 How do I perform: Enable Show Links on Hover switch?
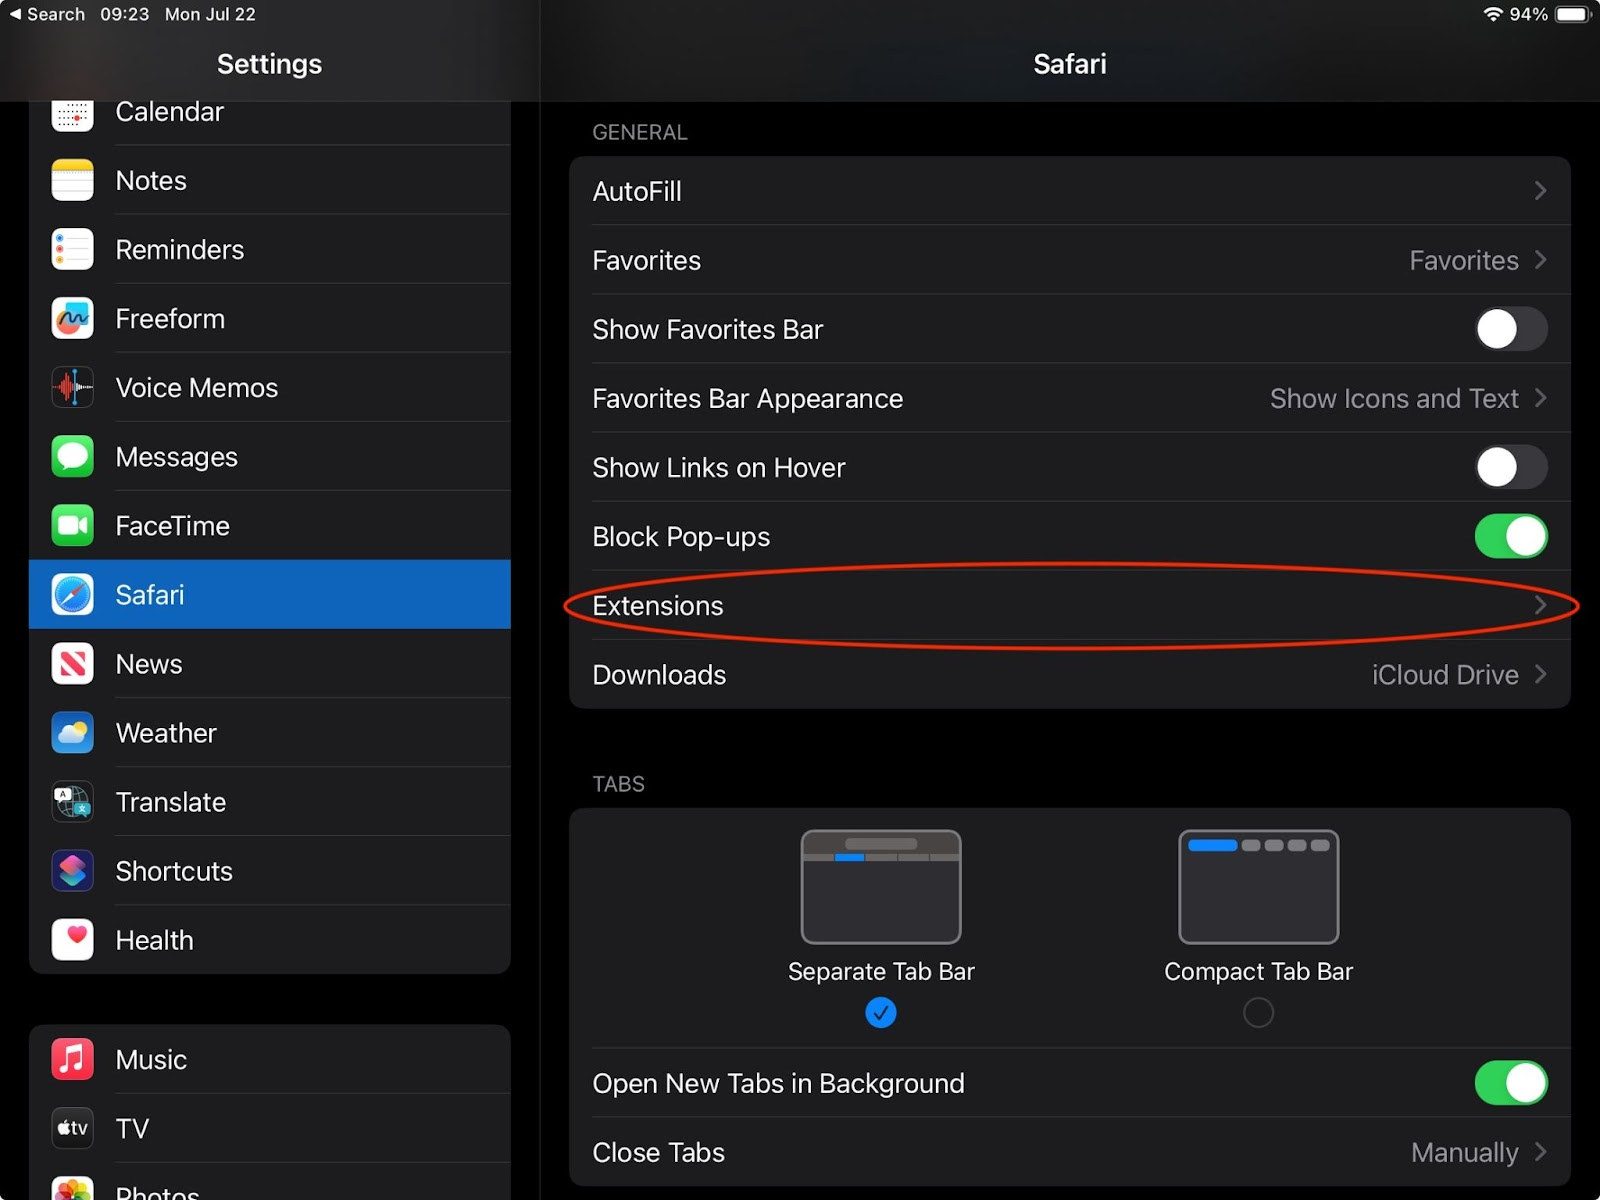point(1511,467)
